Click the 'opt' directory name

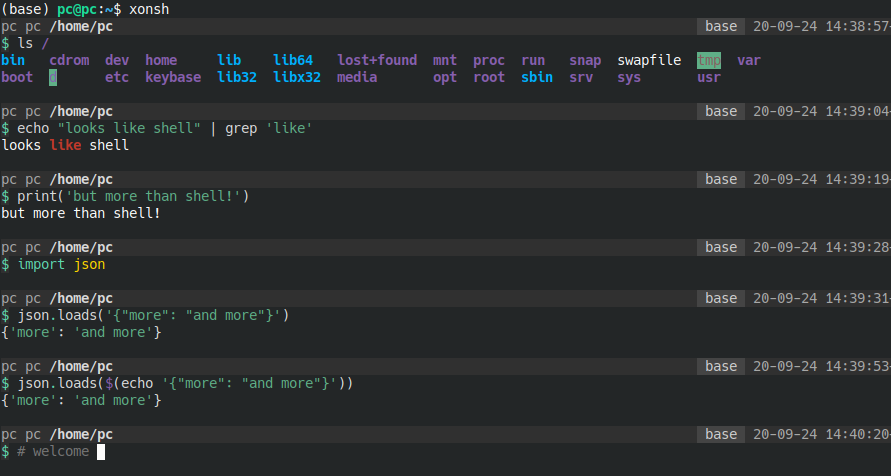pyautogui.click(x=445, y=77)
